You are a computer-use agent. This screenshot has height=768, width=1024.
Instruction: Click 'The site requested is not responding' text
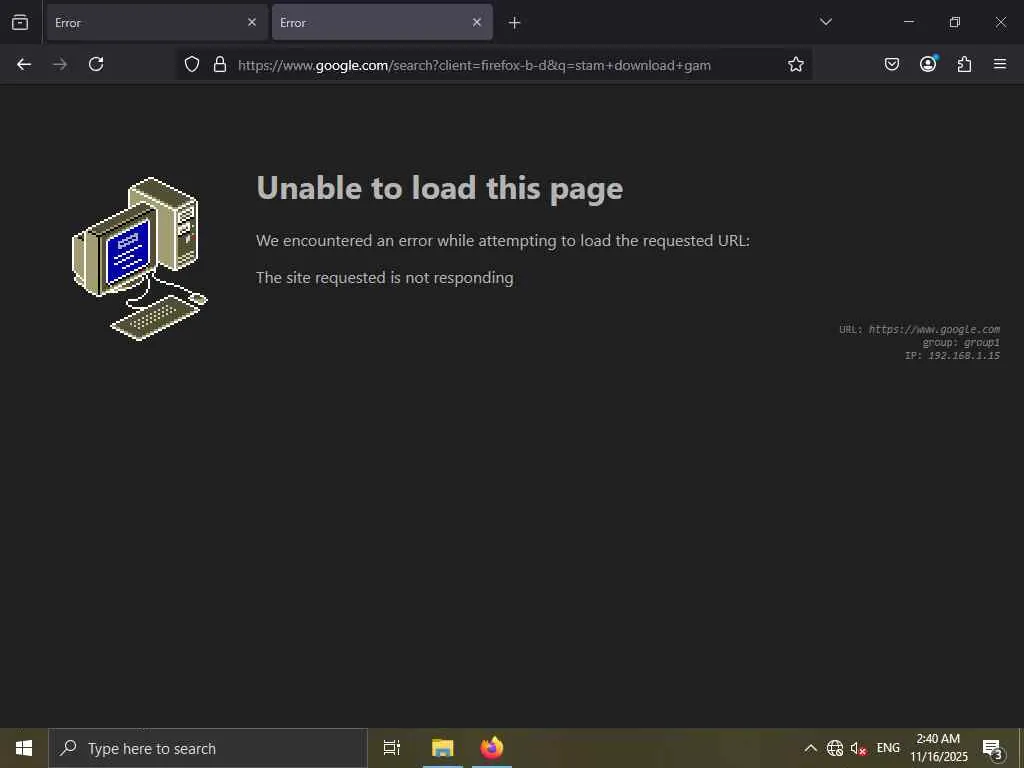point(385,278)
